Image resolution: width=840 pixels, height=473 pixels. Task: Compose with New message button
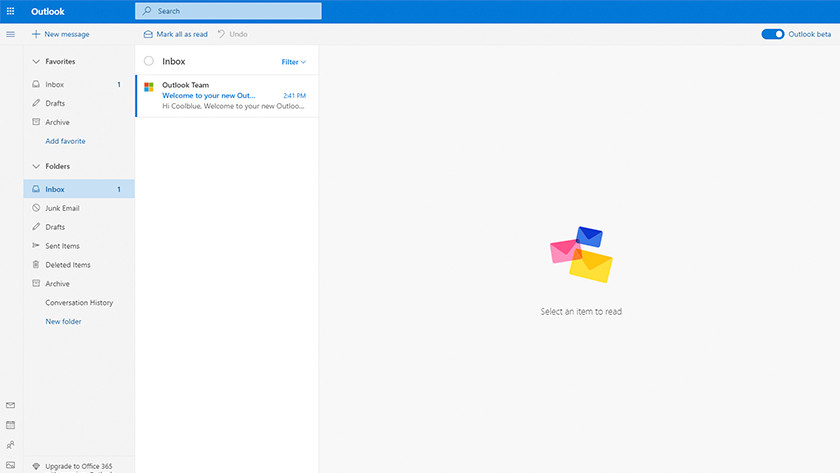point(60,34)
